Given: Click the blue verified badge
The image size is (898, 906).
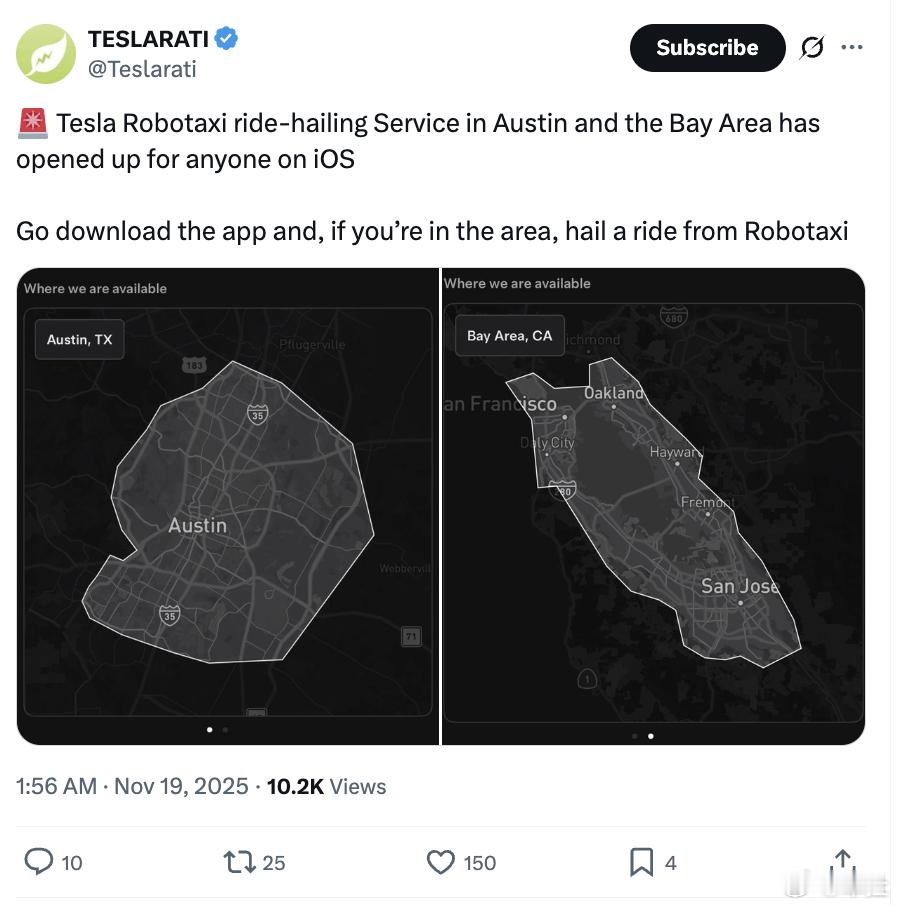Looking at the screenshot, I should (226, 39).
